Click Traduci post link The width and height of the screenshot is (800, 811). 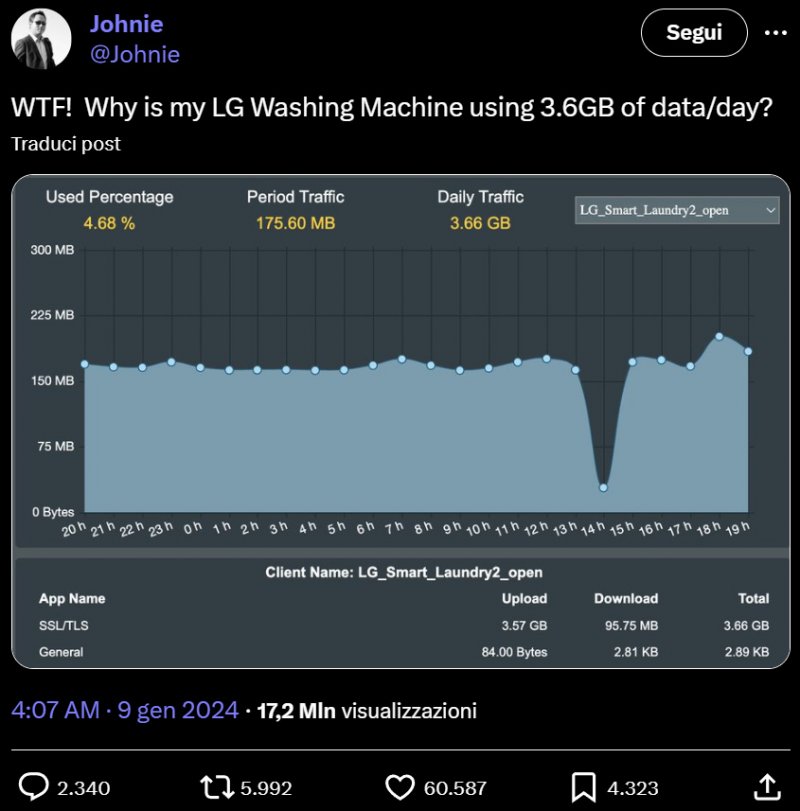click(66, 144)
